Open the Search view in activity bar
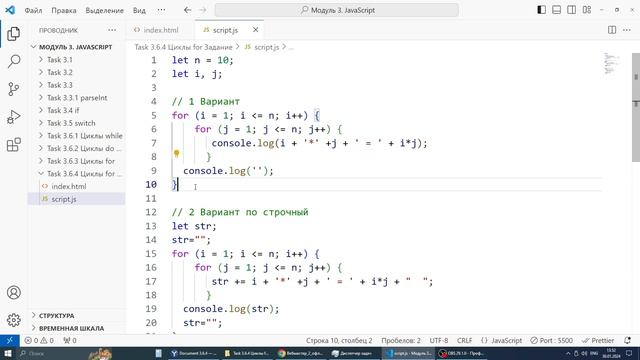 pyautogui.click(x=13, y=61)
